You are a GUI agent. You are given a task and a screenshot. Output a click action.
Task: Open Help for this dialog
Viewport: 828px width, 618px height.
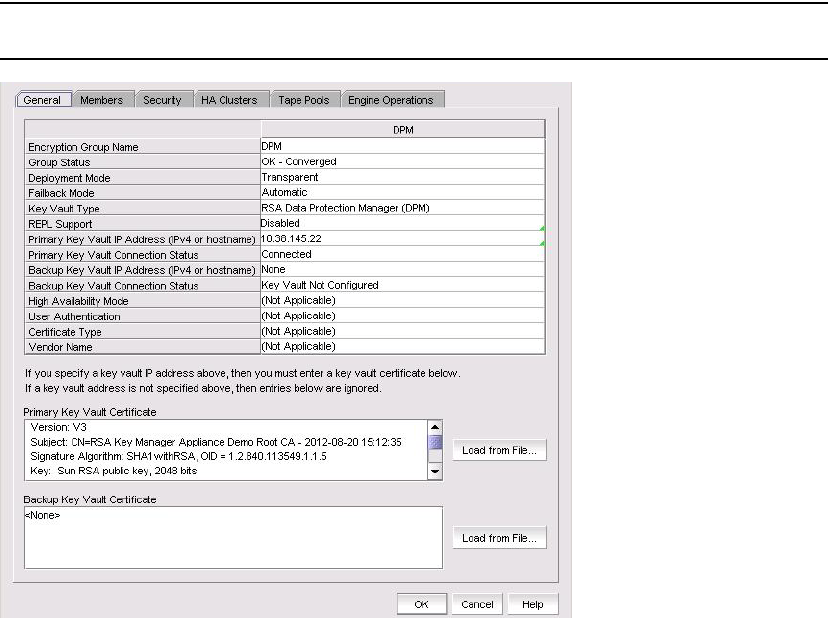[533, 604]
